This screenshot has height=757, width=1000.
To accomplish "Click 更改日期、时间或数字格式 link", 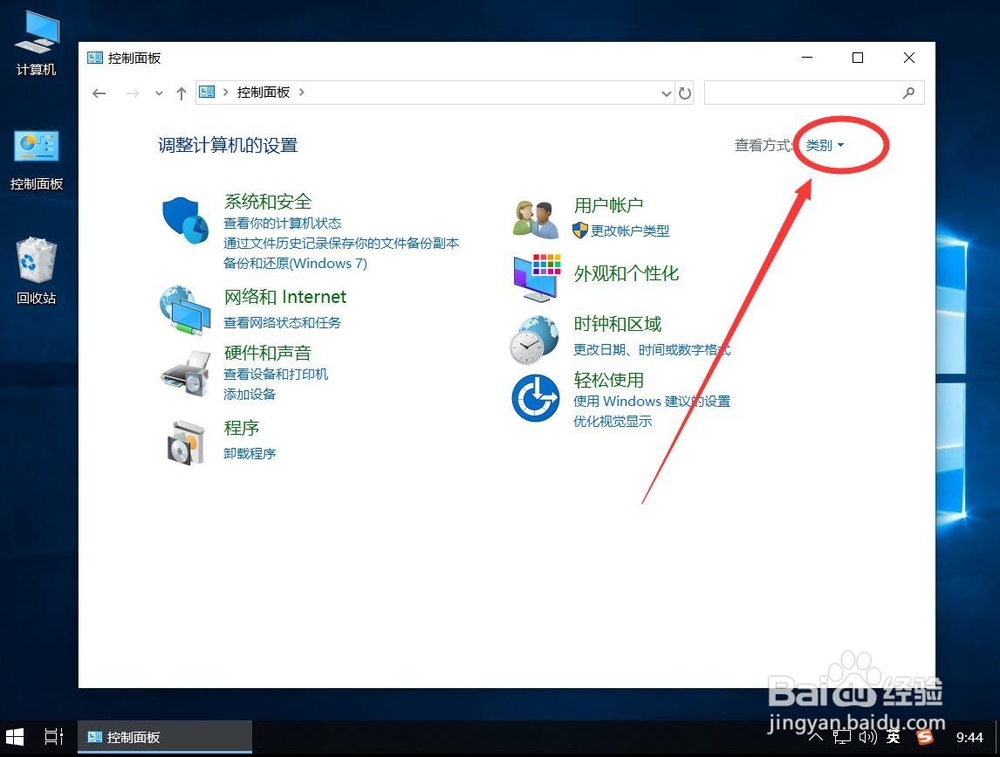I will [652, 349].
